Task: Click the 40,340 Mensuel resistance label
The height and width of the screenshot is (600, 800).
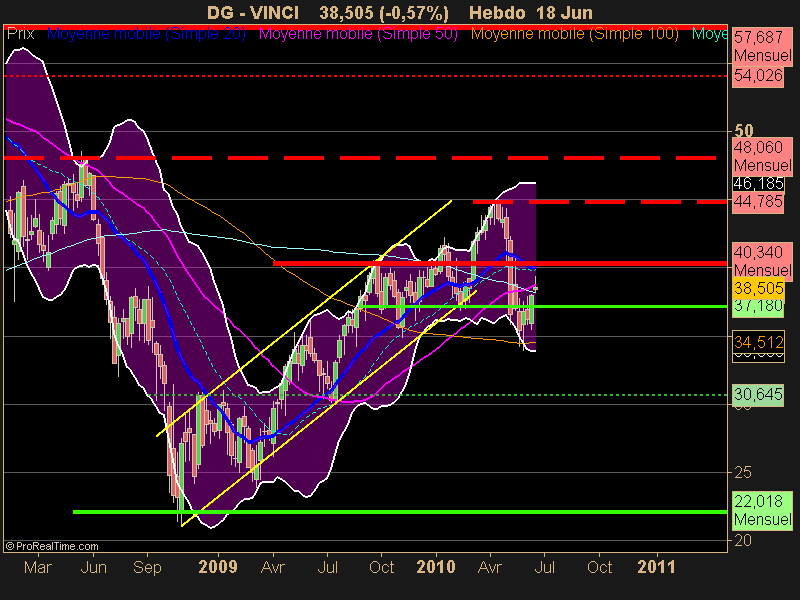Action: pos(763,261)
